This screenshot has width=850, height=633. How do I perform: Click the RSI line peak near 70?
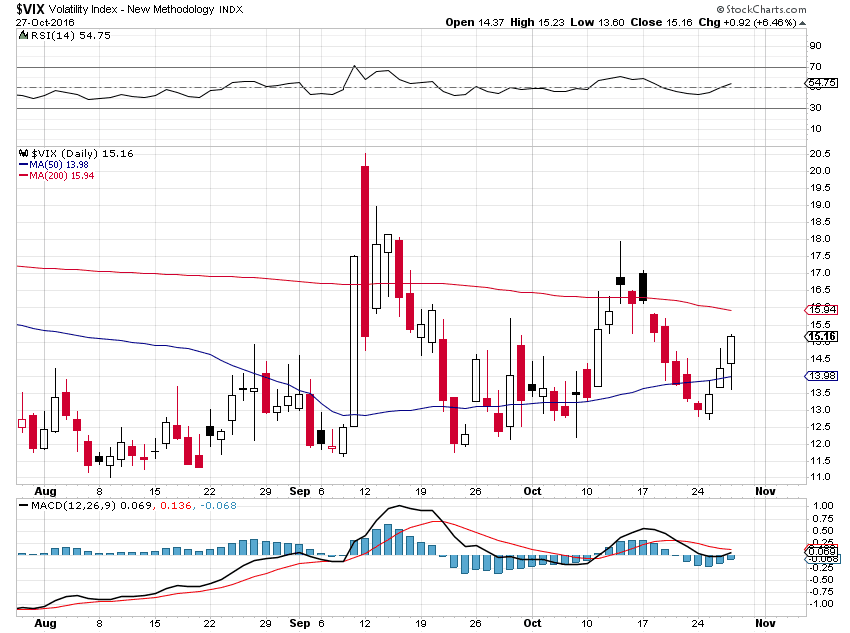pyautogui.click(x=355, y=66)
